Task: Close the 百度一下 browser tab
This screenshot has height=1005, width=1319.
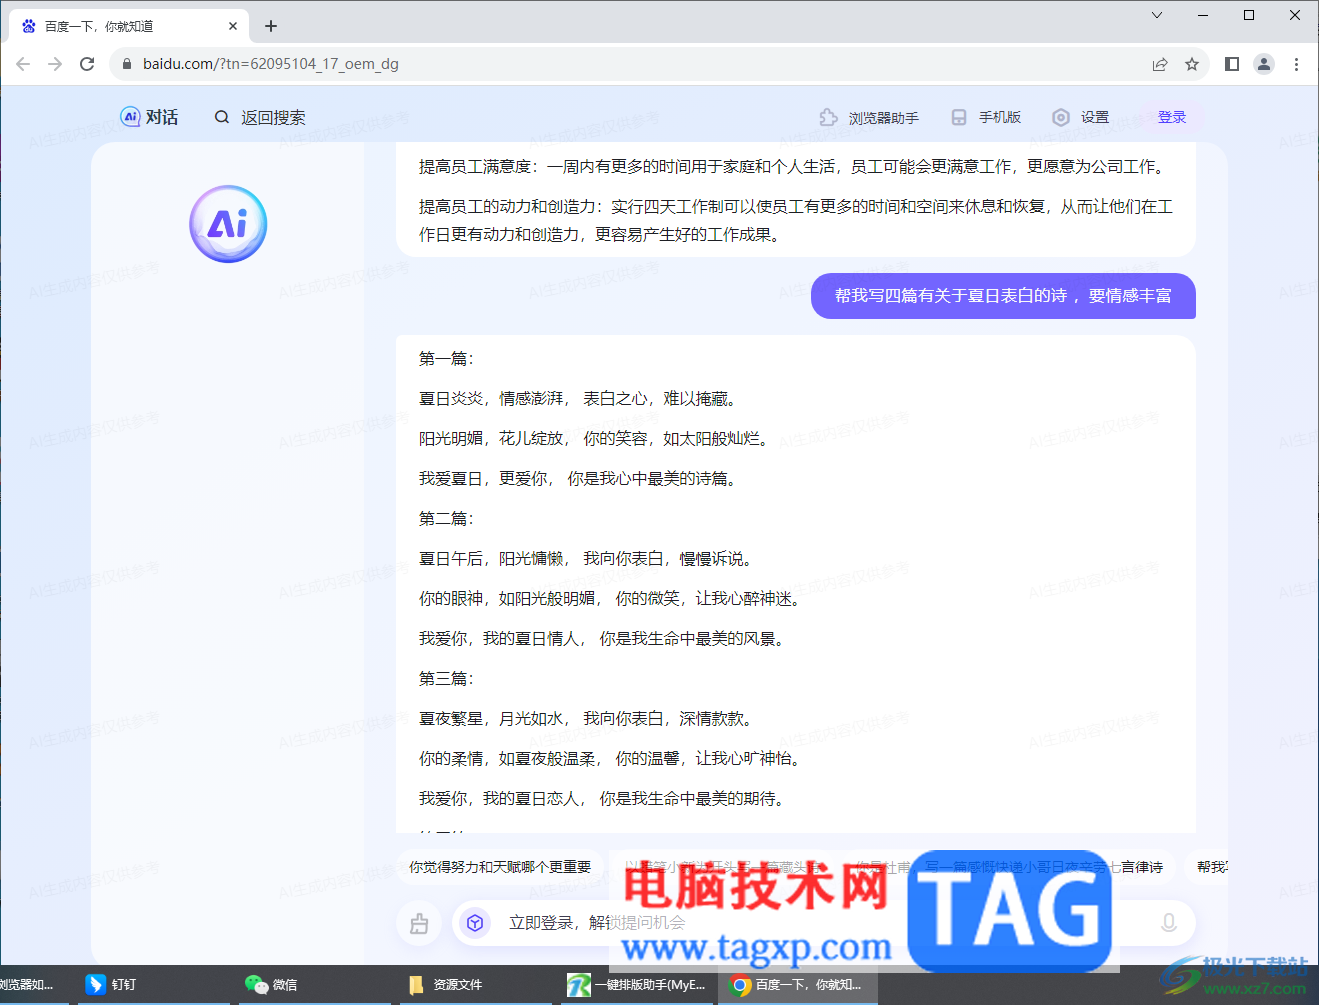Action: coord(233,26)
